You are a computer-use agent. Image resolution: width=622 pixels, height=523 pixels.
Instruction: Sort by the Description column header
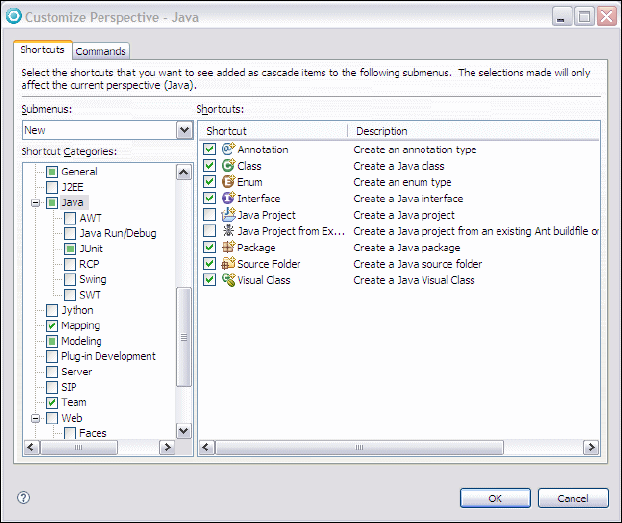pos(474,131)
